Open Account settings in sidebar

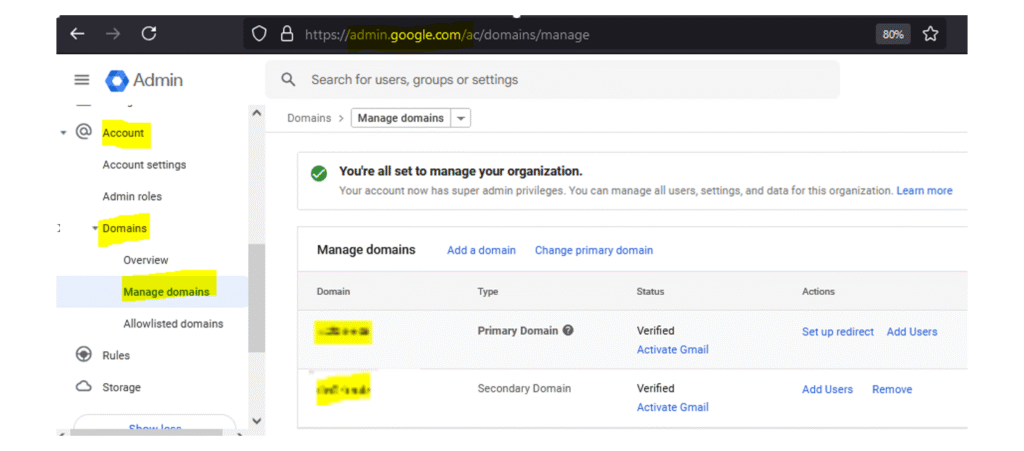click(x=144, y=165)
